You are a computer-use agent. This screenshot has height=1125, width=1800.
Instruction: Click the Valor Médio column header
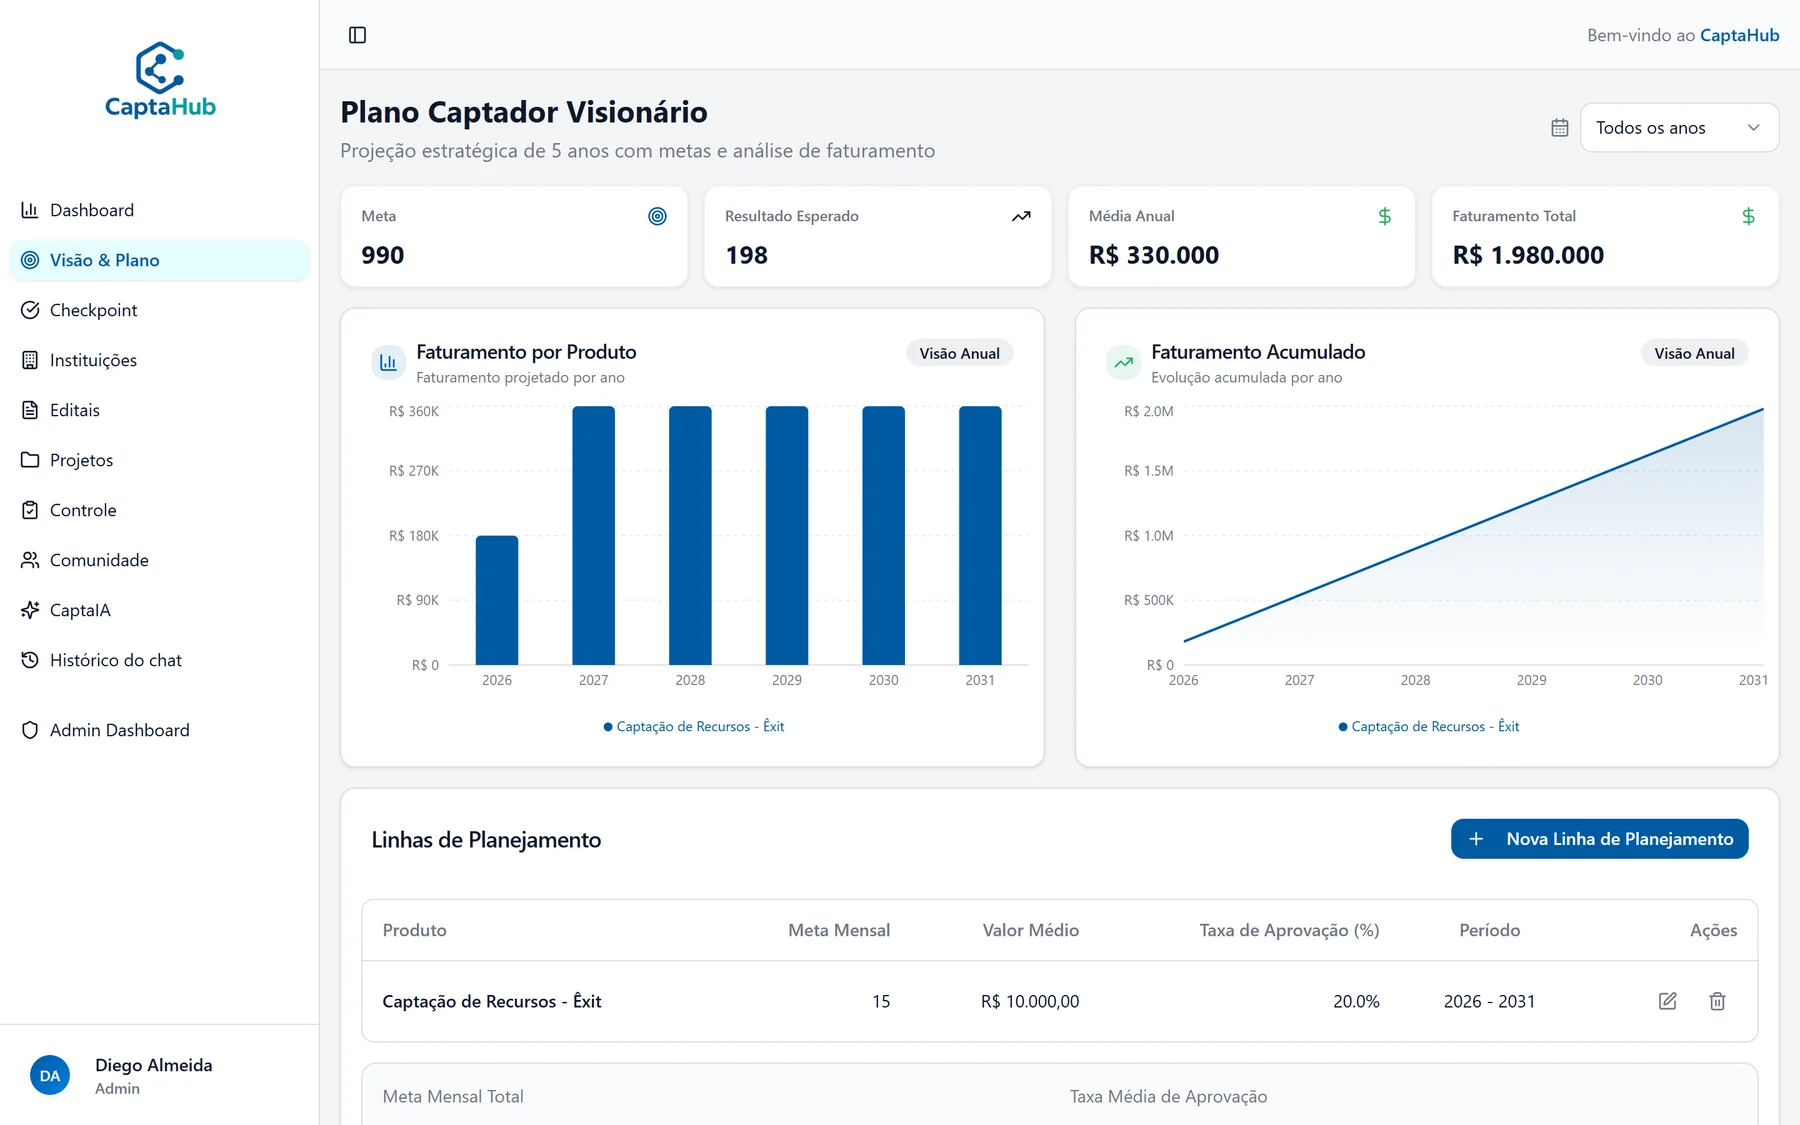1030,930
